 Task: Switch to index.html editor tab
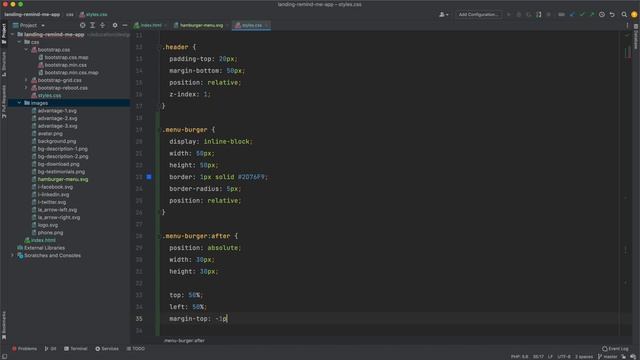(x=150, y=25)
